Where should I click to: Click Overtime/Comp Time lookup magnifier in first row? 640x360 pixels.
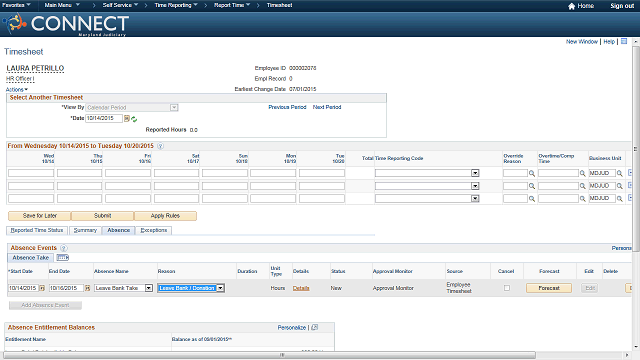(x=582, y=173)
